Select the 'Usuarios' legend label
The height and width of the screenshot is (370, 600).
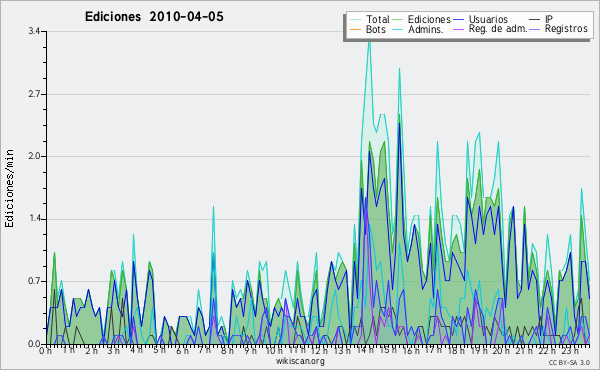[x=488, y=19]
